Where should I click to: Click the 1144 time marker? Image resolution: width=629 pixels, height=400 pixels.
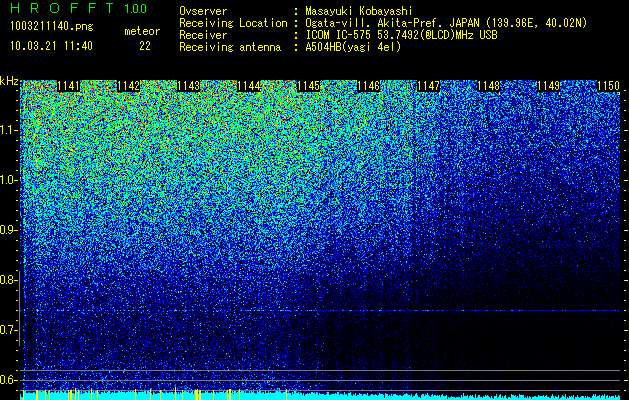(249, 86)
